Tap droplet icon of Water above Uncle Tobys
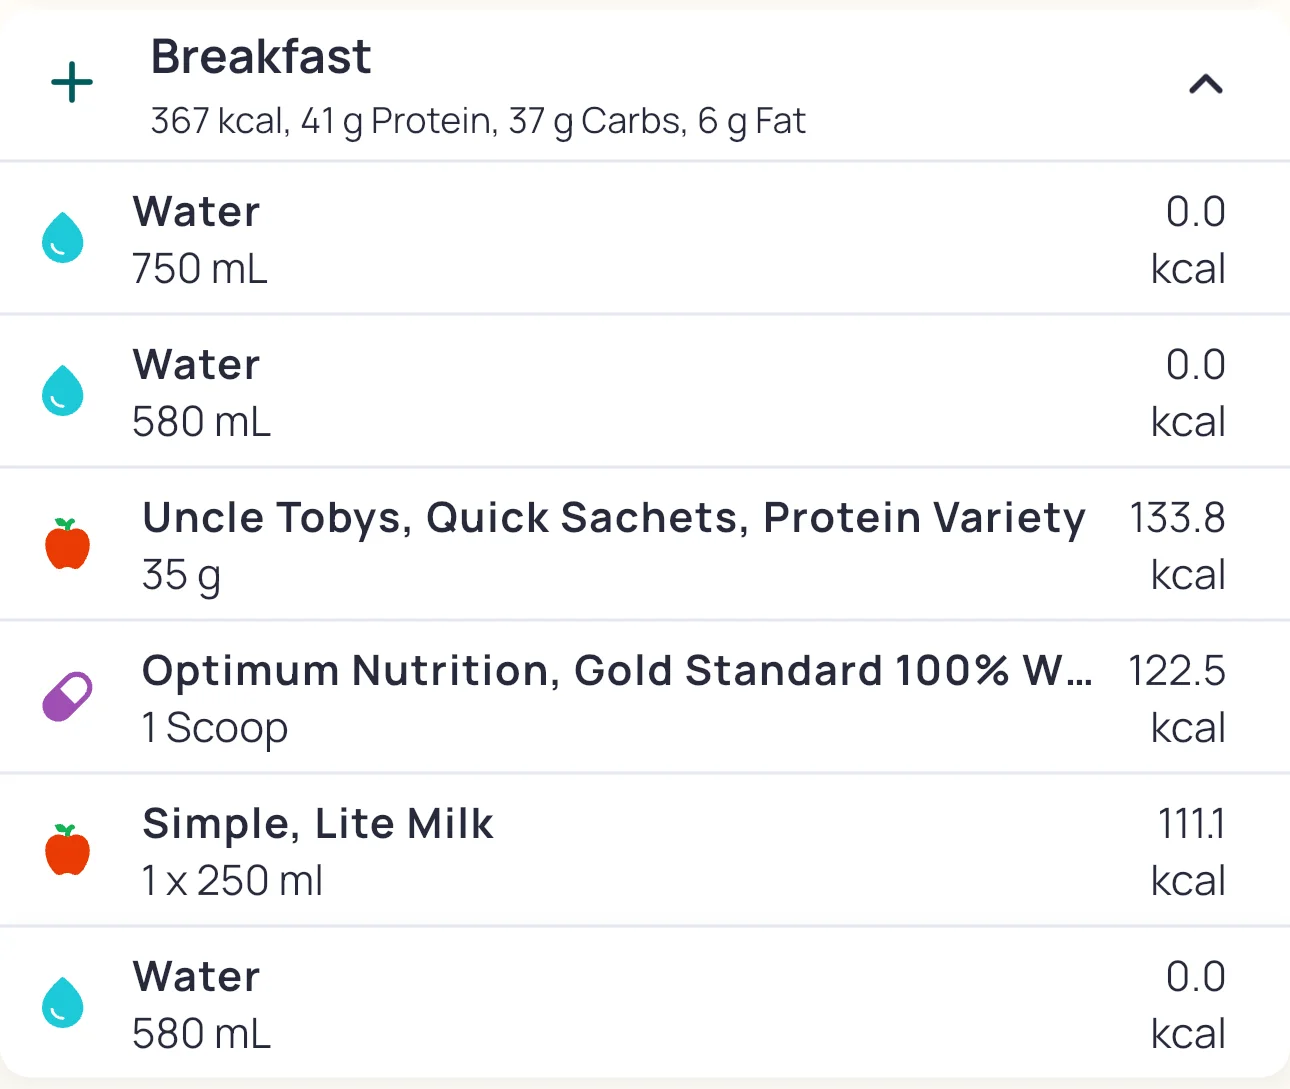This screenshot has width=1290, height=1089. click(62, 391)
